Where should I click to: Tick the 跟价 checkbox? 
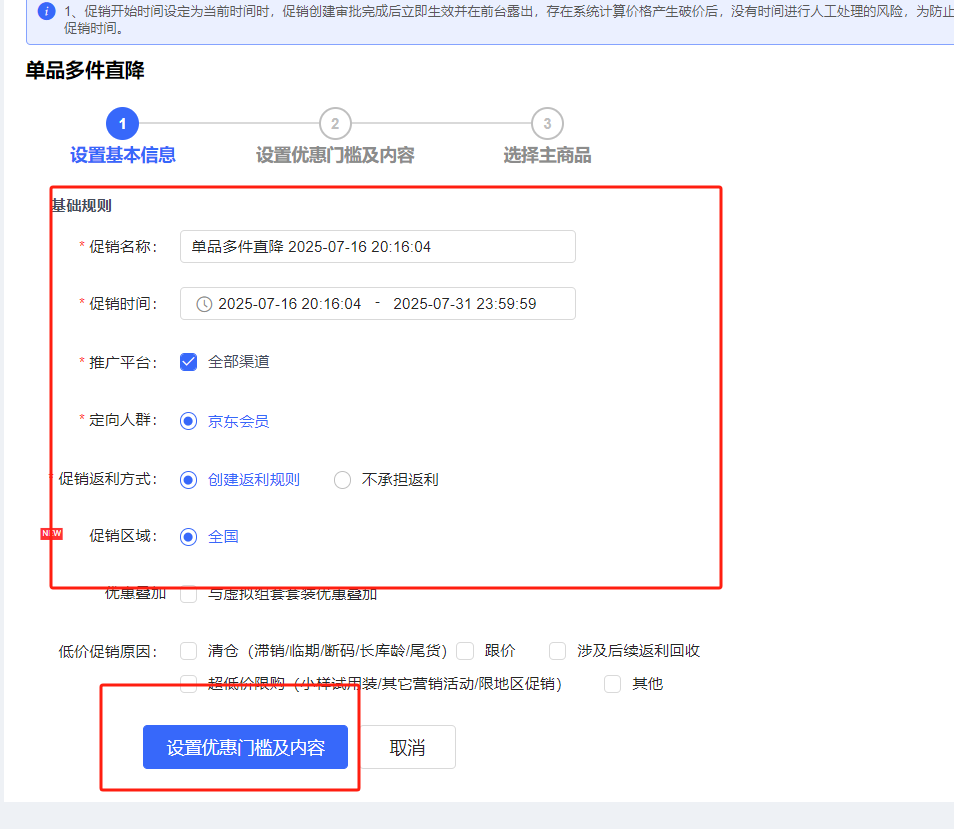(x=465, y=651)
